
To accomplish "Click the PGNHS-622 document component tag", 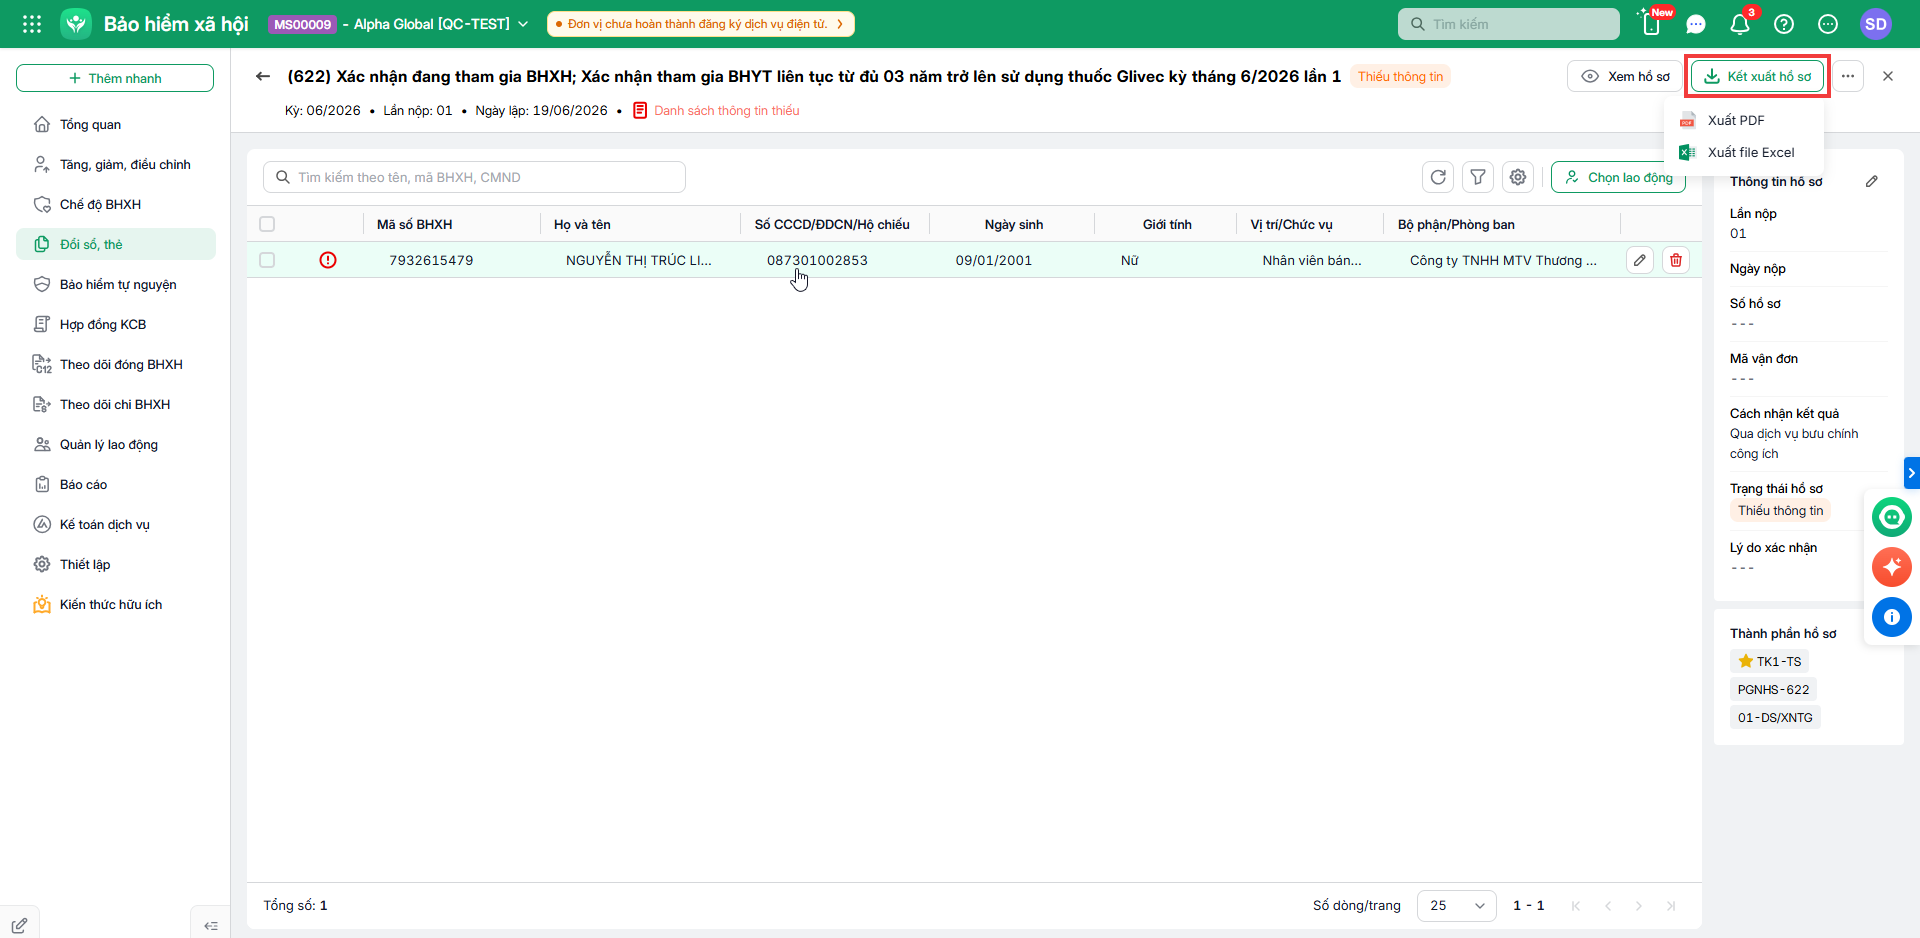I will pos(1773,689).
